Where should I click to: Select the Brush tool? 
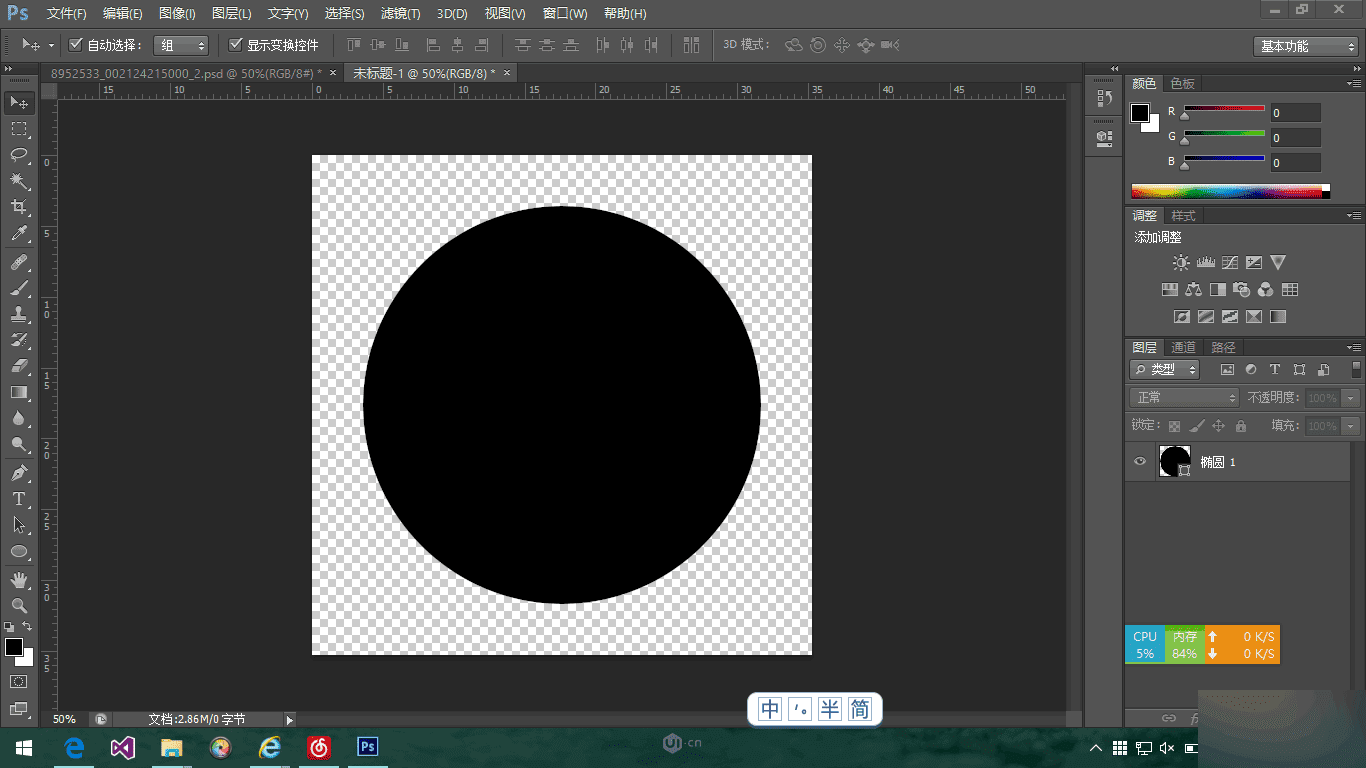pyautogui.click(x=19, y=288)
